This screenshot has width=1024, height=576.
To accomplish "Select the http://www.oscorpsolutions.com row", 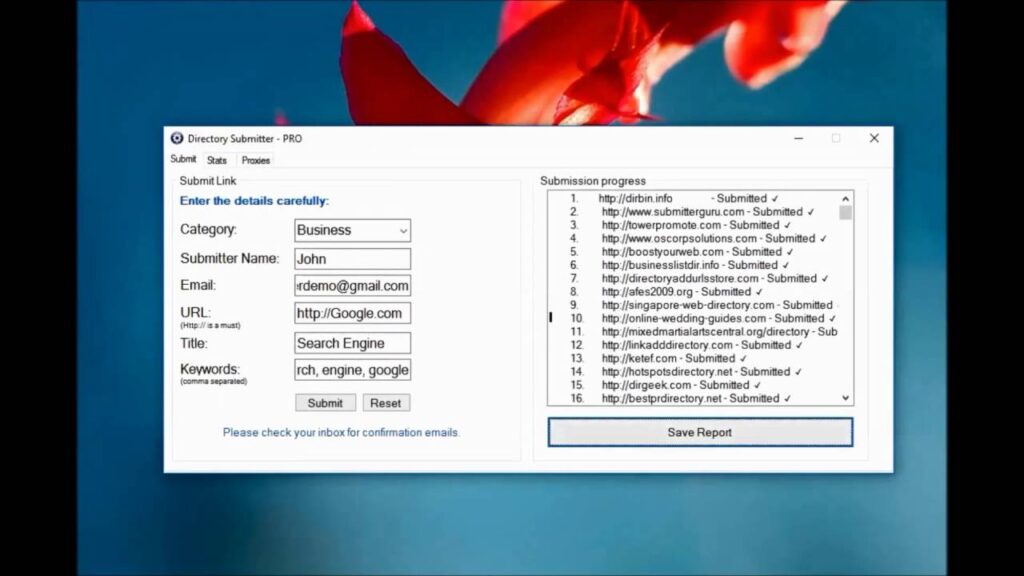I will (x=694, y=238).
